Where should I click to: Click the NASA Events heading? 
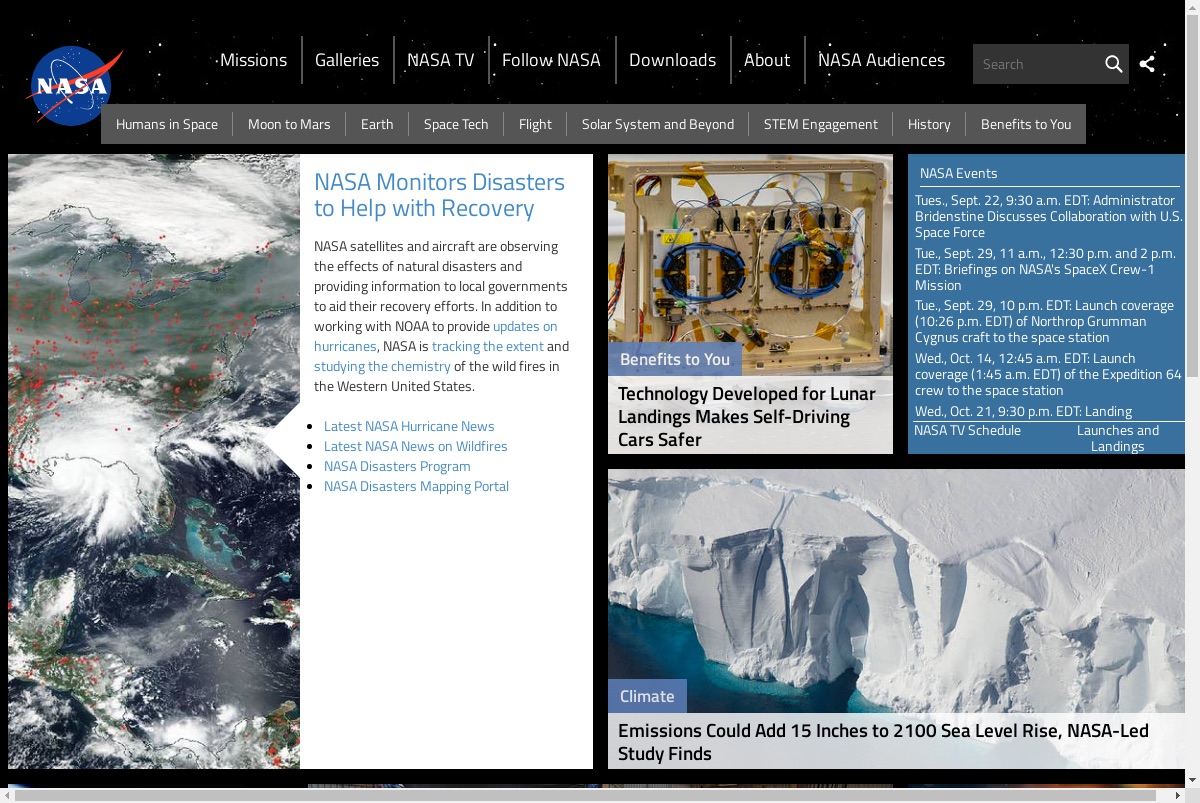pyautogui.click(x=959, y=173)
